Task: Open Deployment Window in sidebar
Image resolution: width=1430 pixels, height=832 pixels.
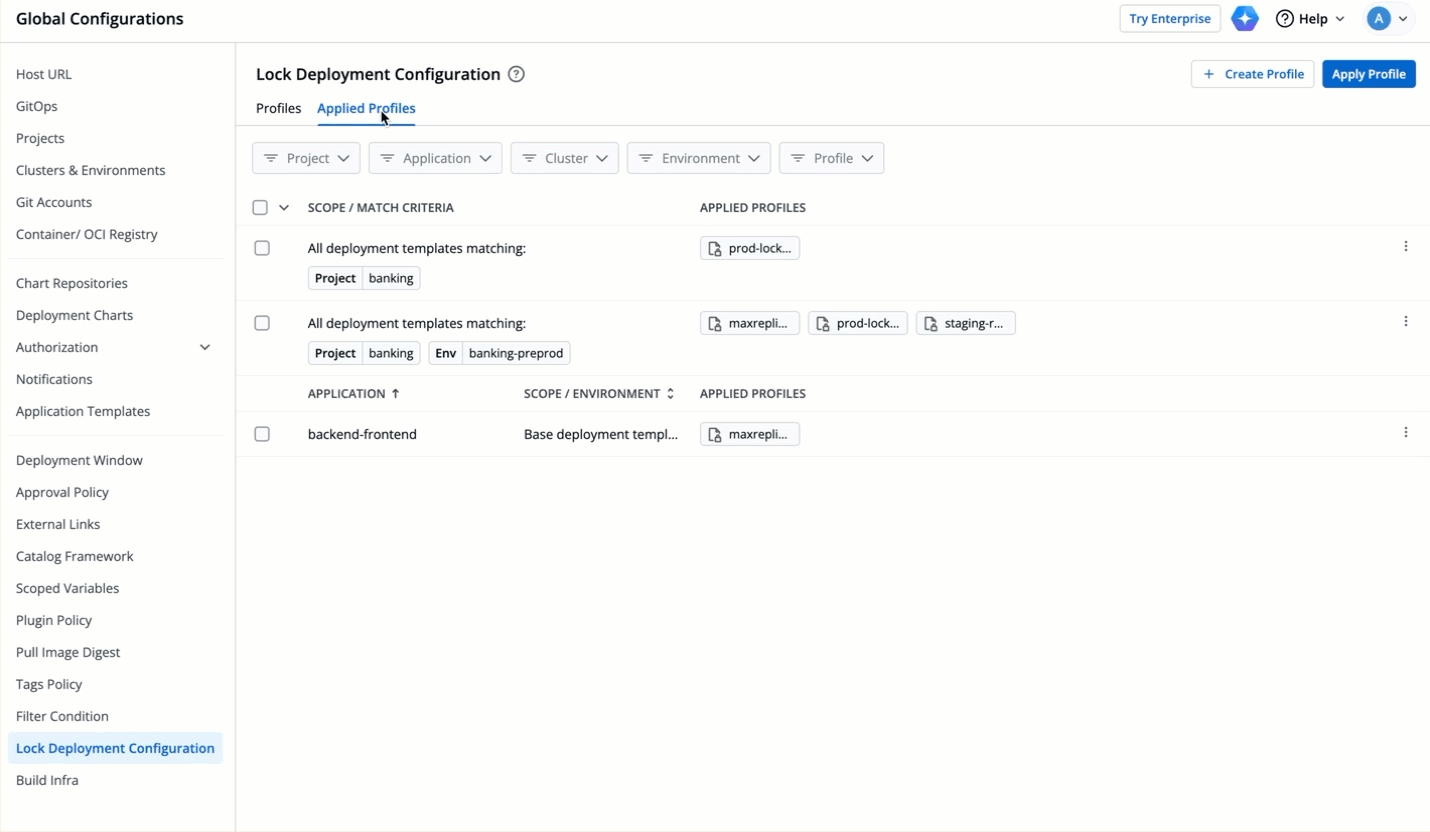Action: 79,460
